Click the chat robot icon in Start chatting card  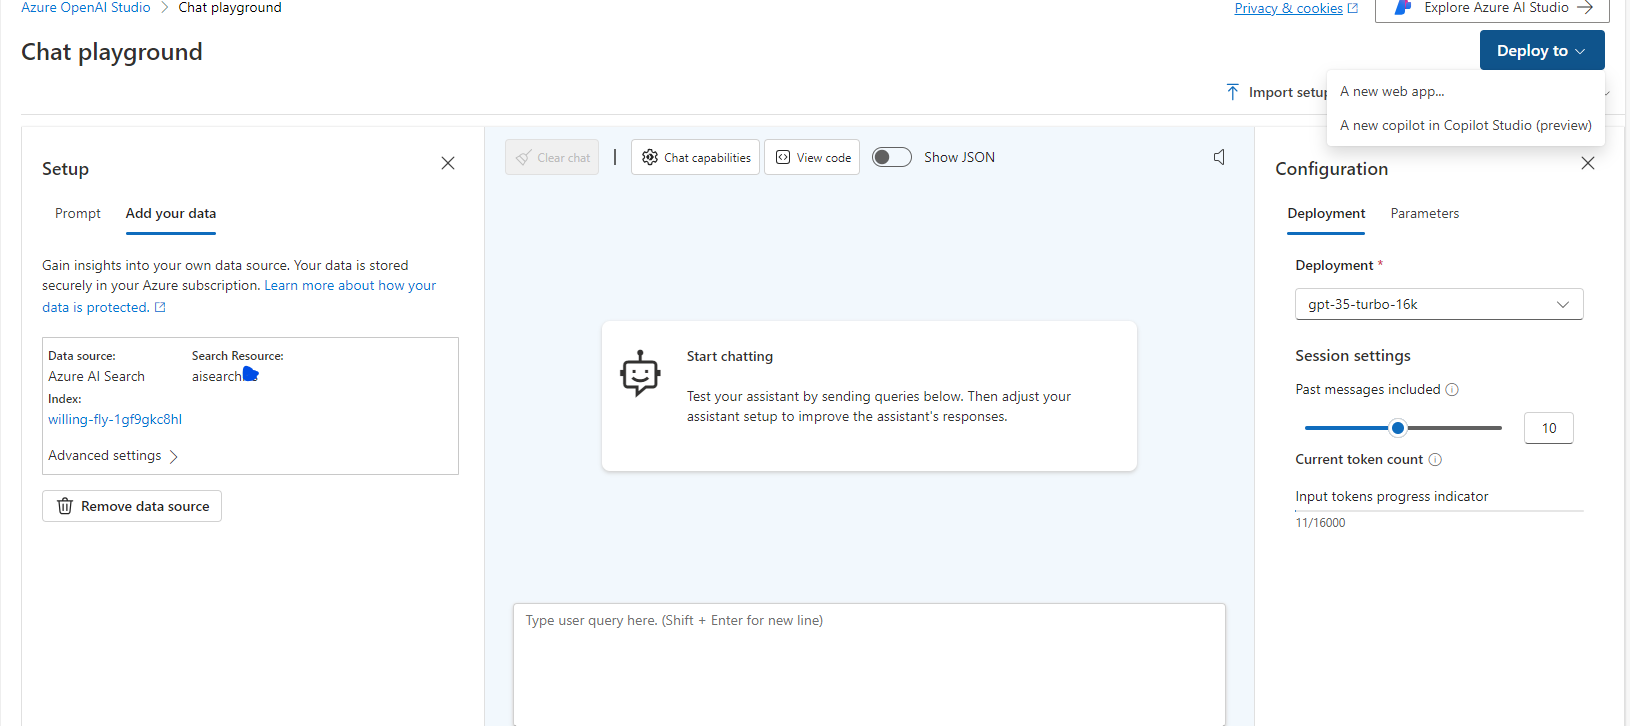(640, 374)
